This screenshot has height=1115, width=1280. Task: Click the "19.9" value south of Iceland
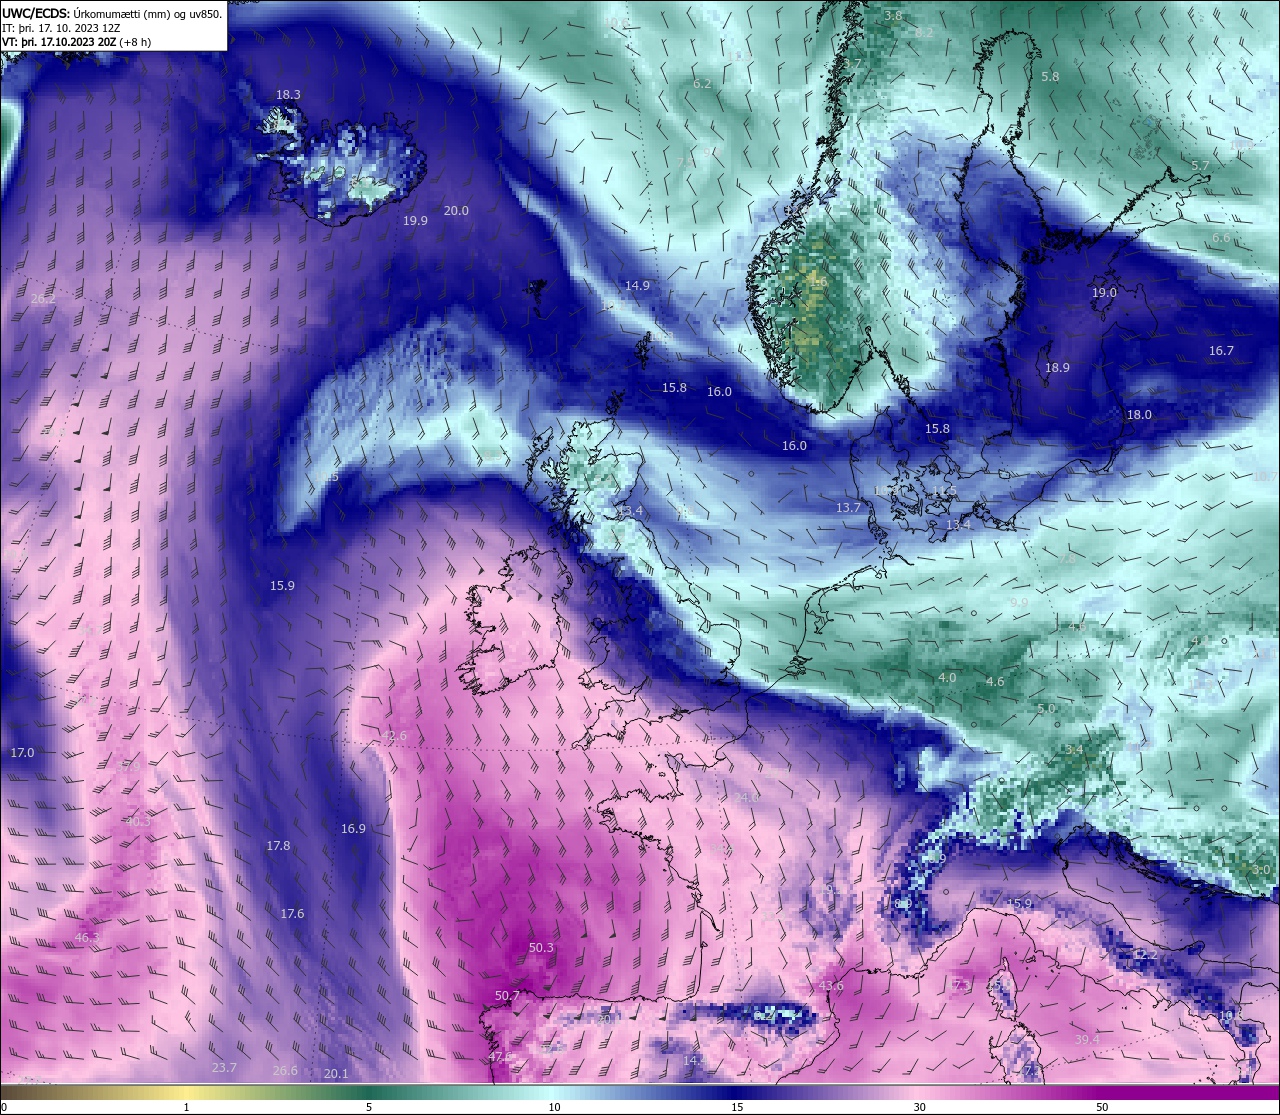[415, 221]
